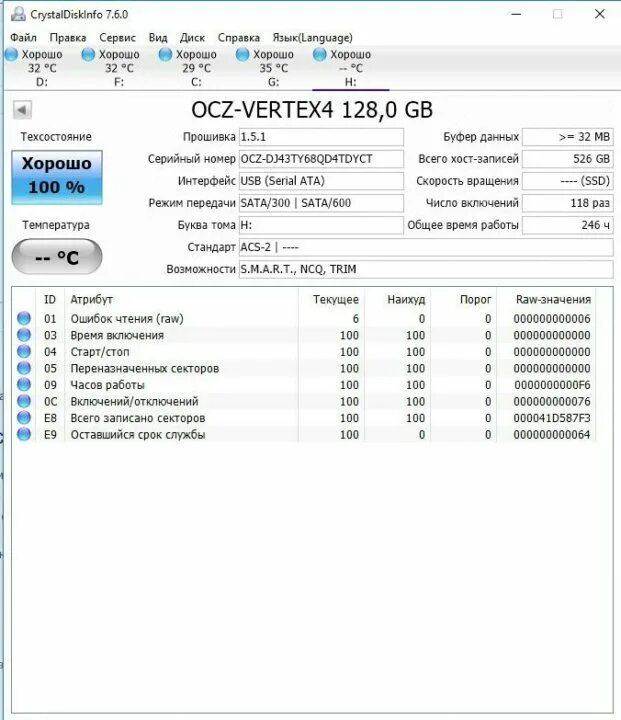Select disk G: status orb
621x720 pixels.
click(x=243, y=54)
